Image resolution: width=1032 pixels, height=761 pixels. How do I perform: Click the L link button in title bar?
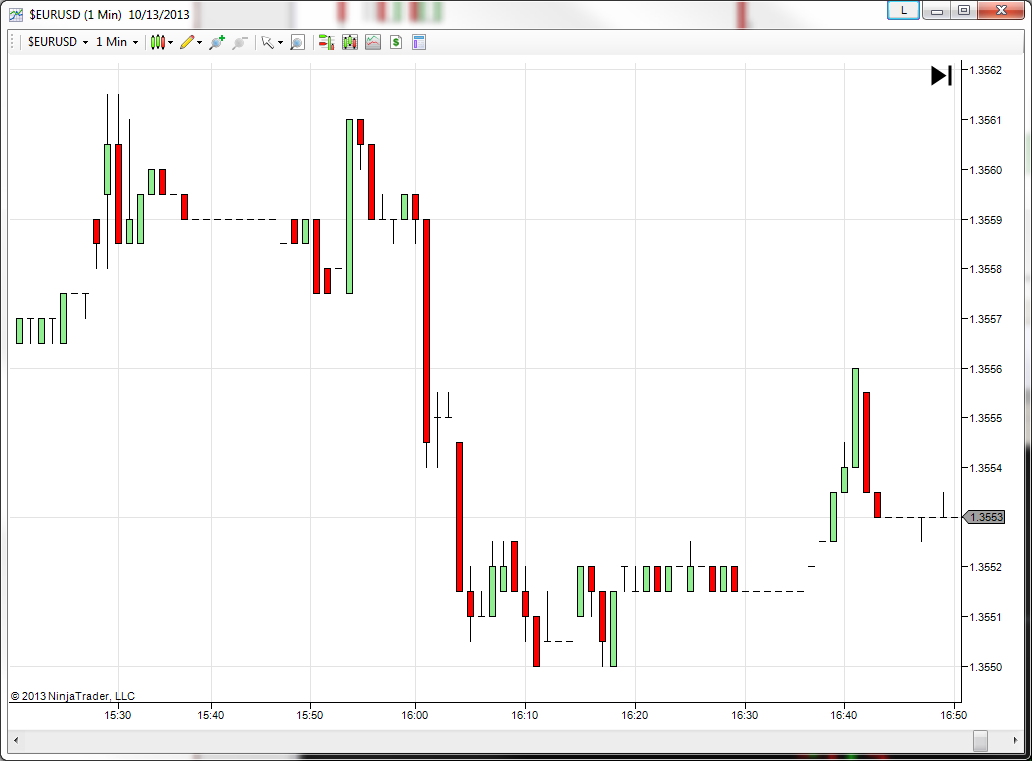point(904,11)
